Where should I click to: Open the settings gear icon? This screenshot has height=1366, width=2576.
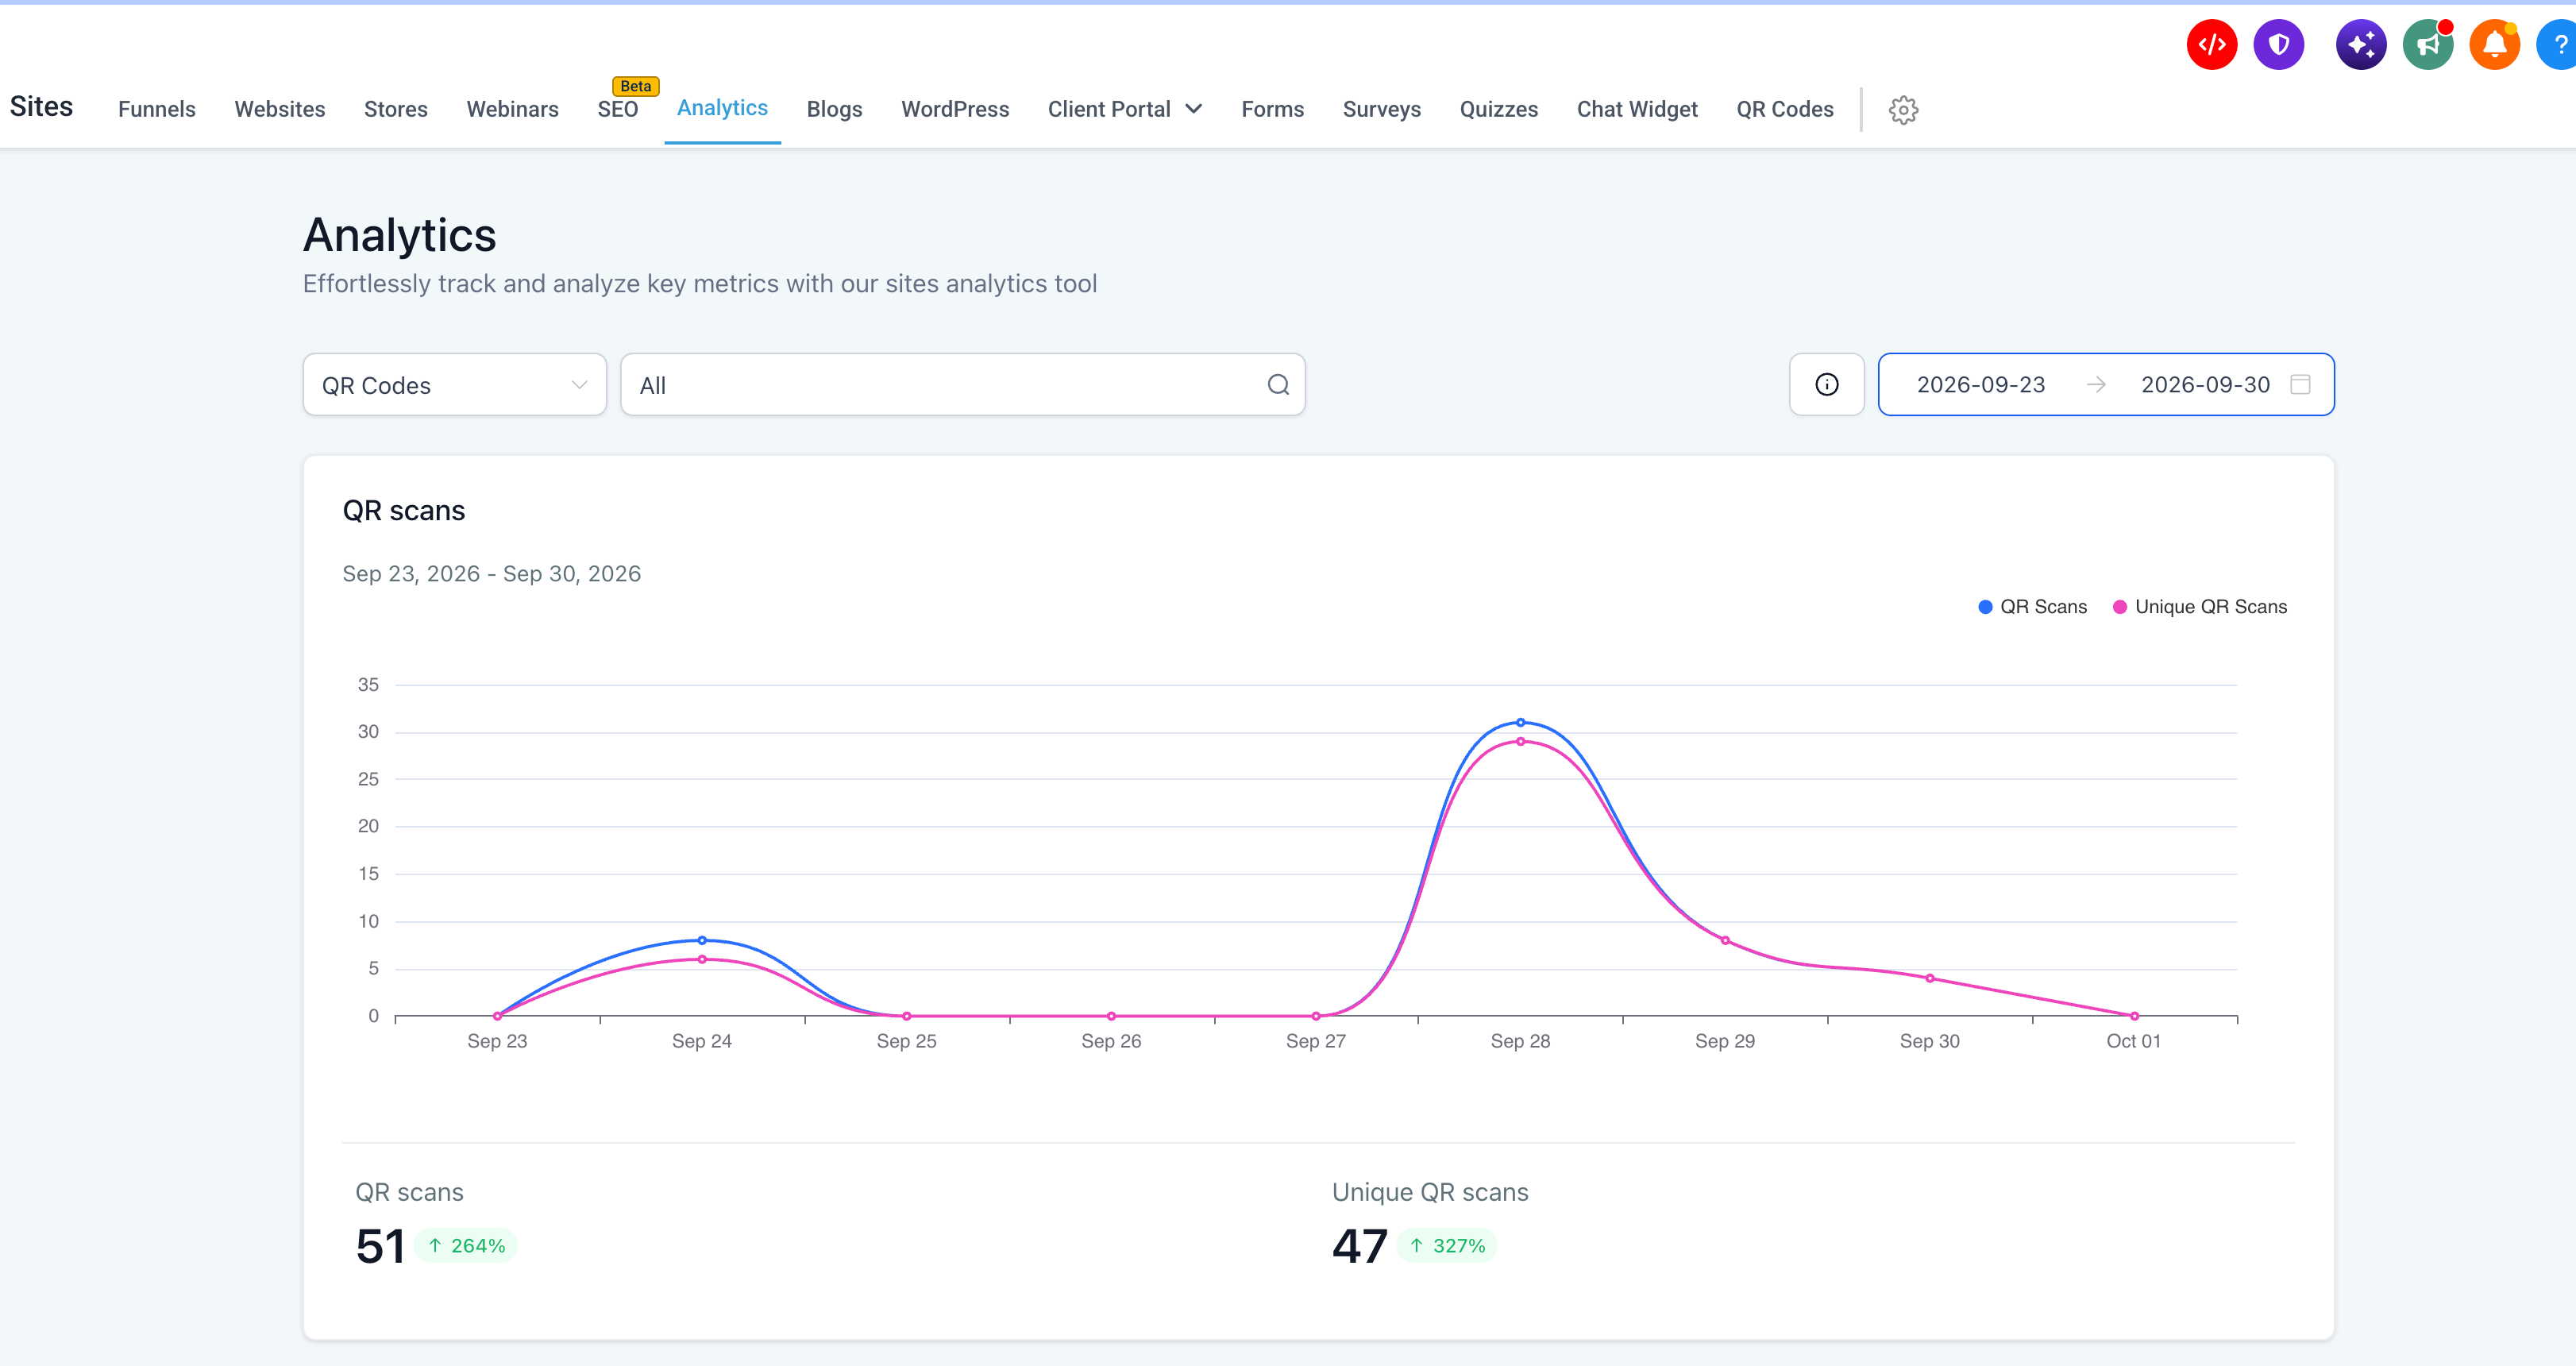(x=1903, y=109)
